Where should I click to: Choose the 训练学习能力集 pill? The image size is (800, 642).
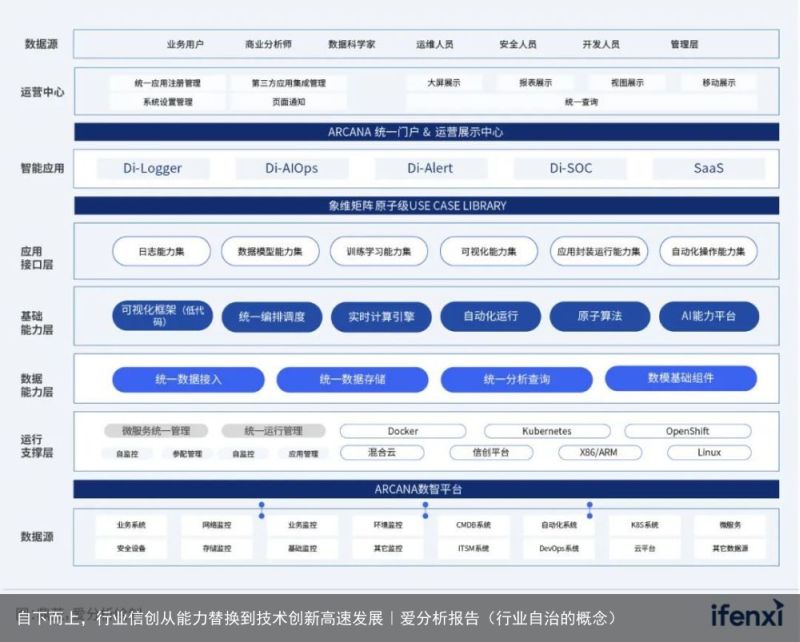(379, 251)
